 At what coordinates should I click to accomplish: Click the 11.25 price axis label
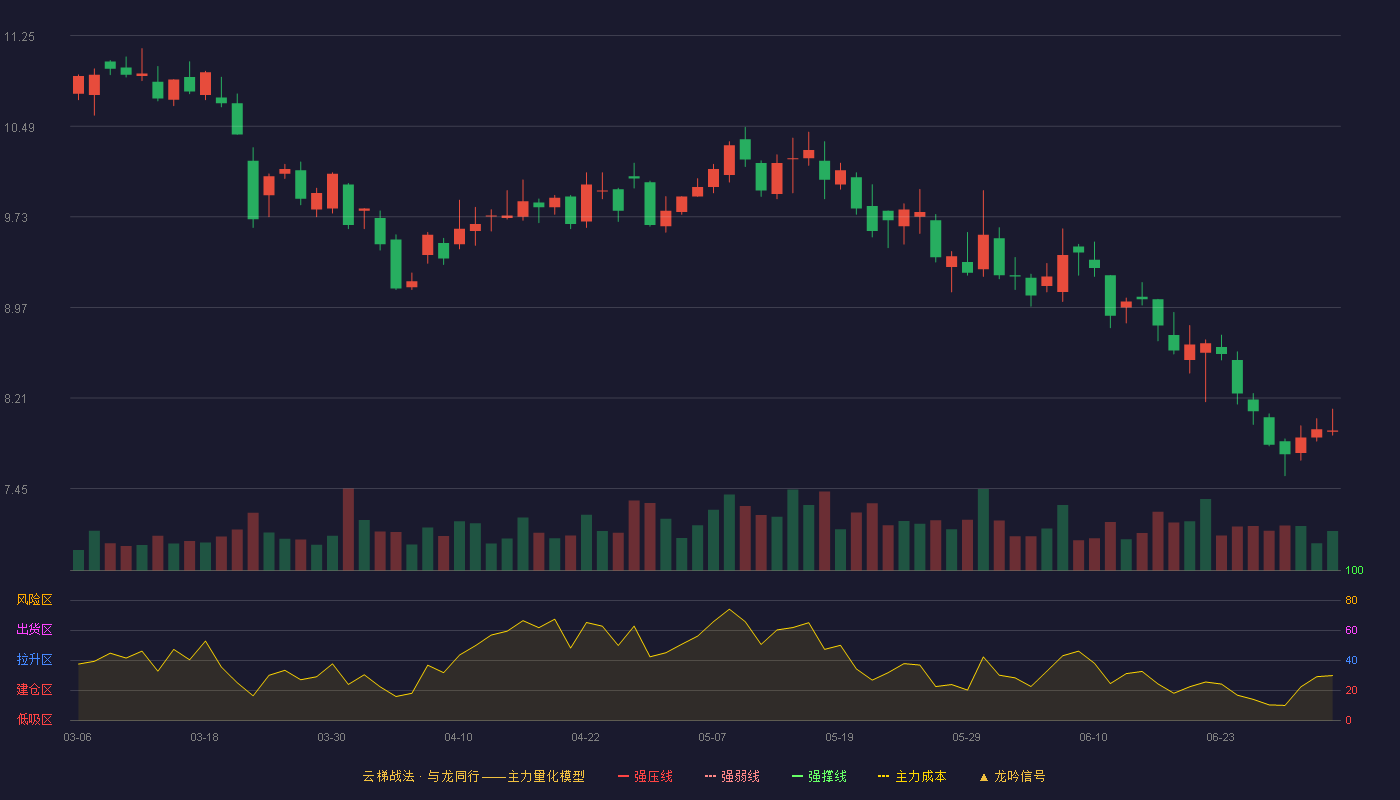pos(19,37)
